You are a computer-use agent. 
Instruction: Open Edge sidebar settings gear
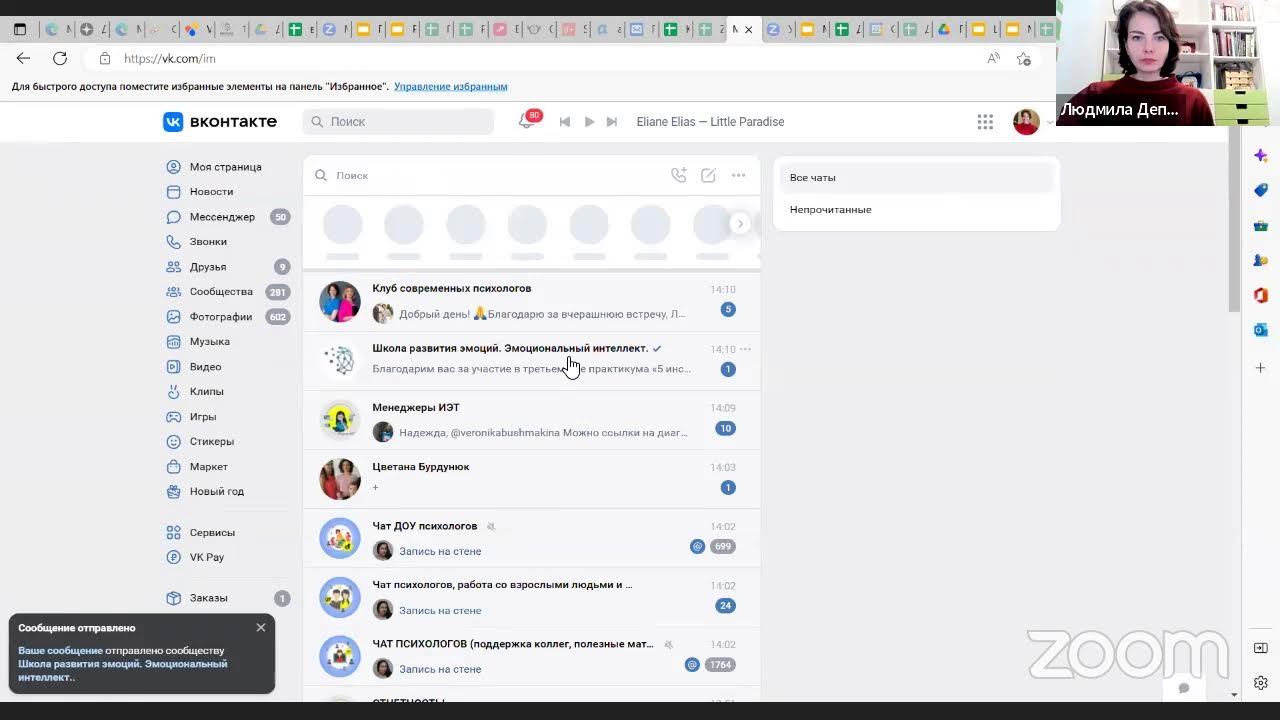tap(1261, 684)
